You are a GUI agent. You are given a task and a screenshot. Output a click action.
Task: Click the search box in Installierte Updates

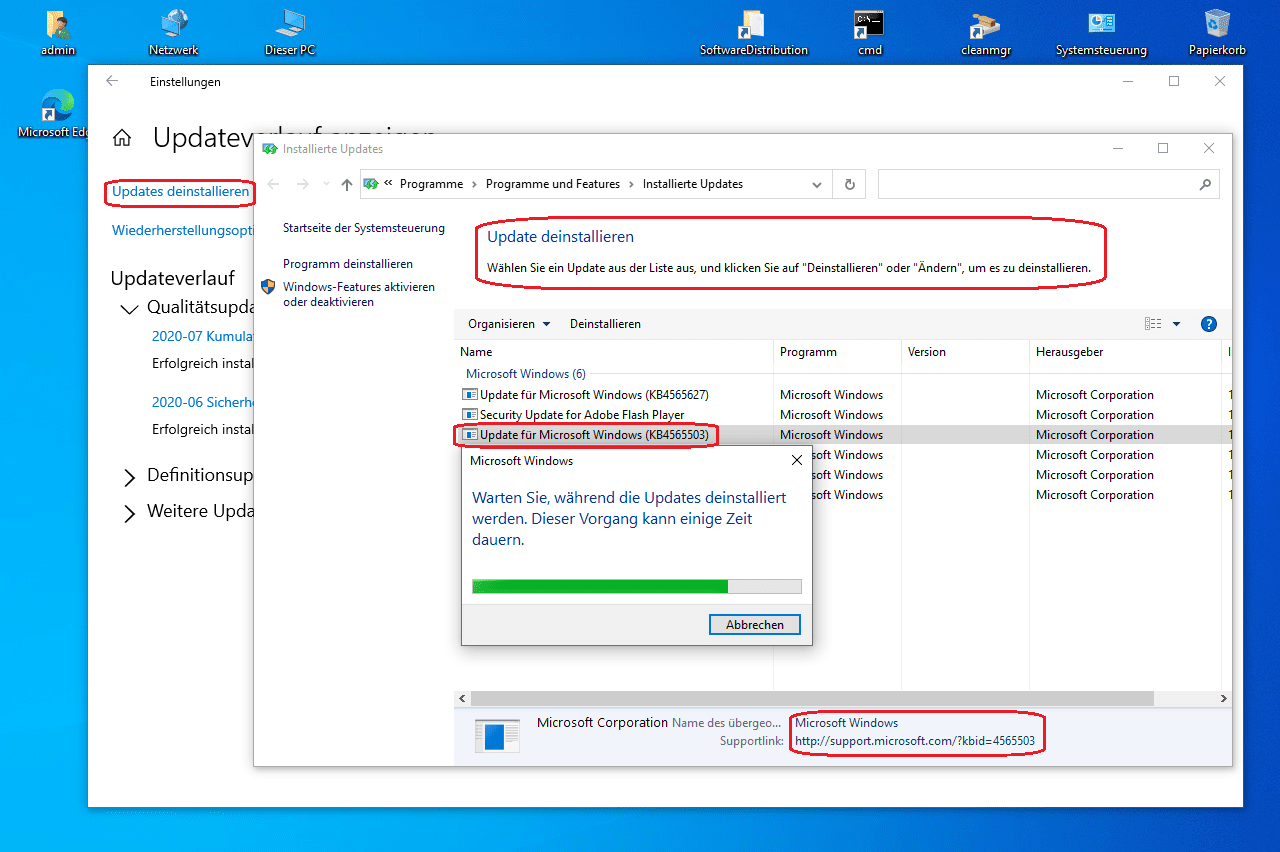click(1048, 184)
